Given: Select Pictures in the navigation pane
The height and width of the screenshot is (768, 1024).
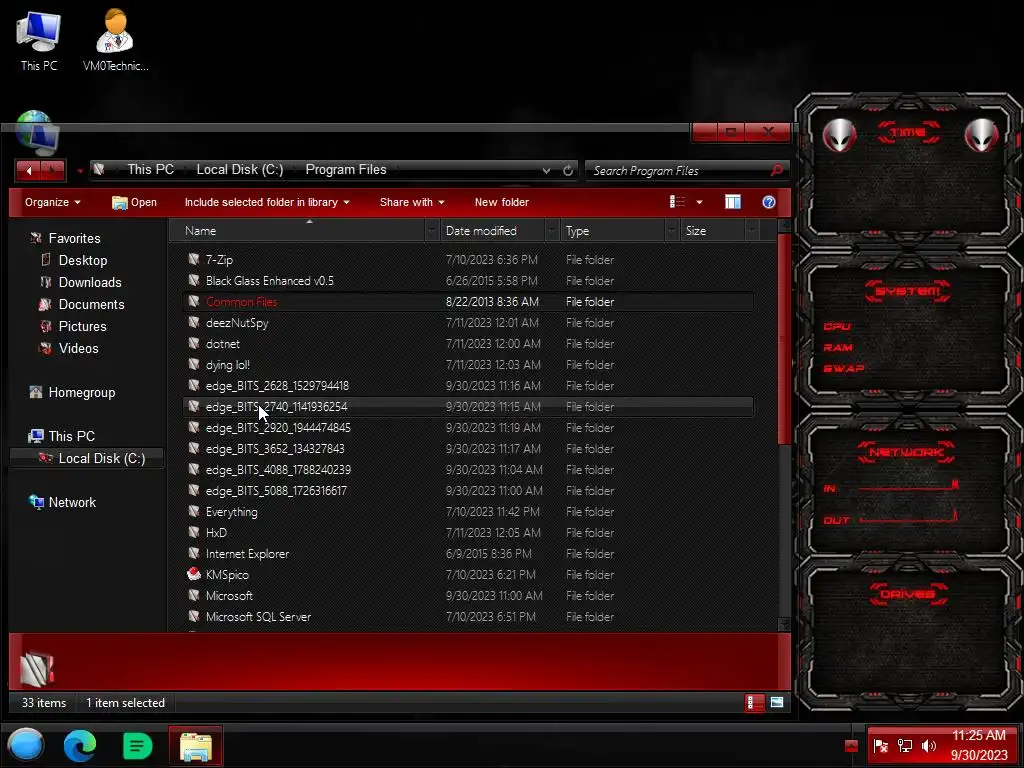Looking at the screenshot, I should pyautogui.click(x=72, y=327).
